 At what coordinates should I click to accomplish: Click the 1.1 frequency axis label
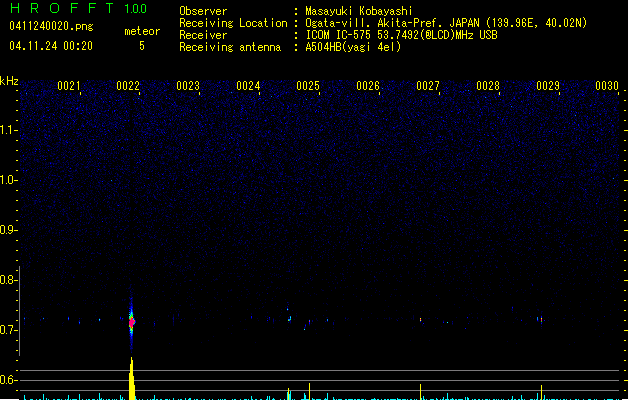point(8,130)
